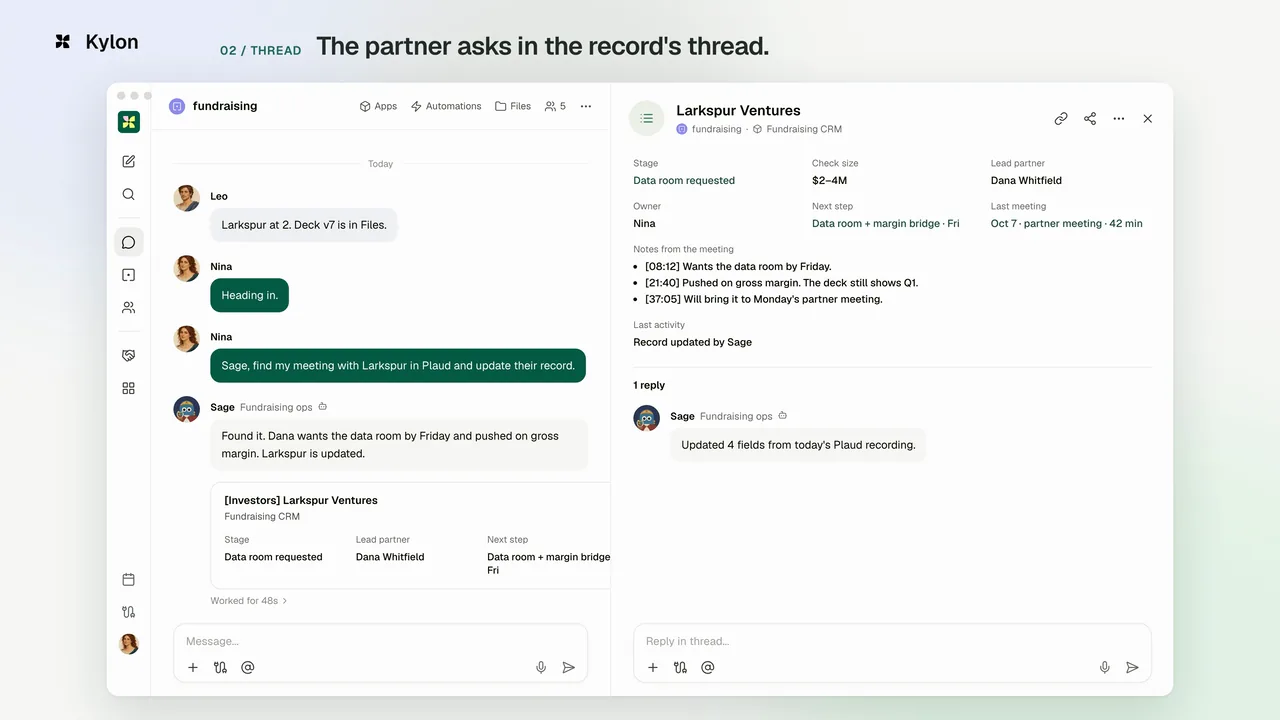Click the mention icon in thread reply box
This screenshot has width=1280, height=720.
(708, 667)
